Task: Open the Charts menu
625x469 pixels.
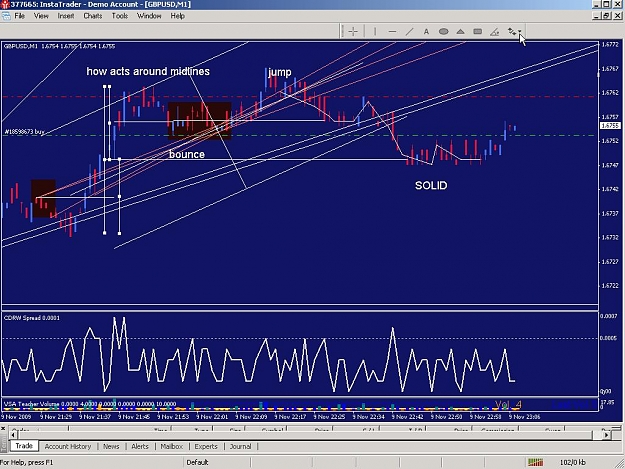Action: [92, 16]
